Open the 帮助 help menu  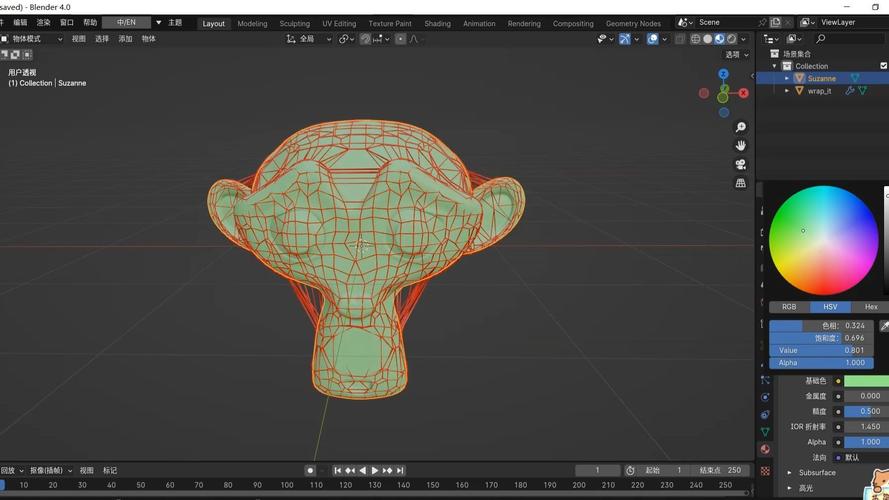[x=90, y=22]
